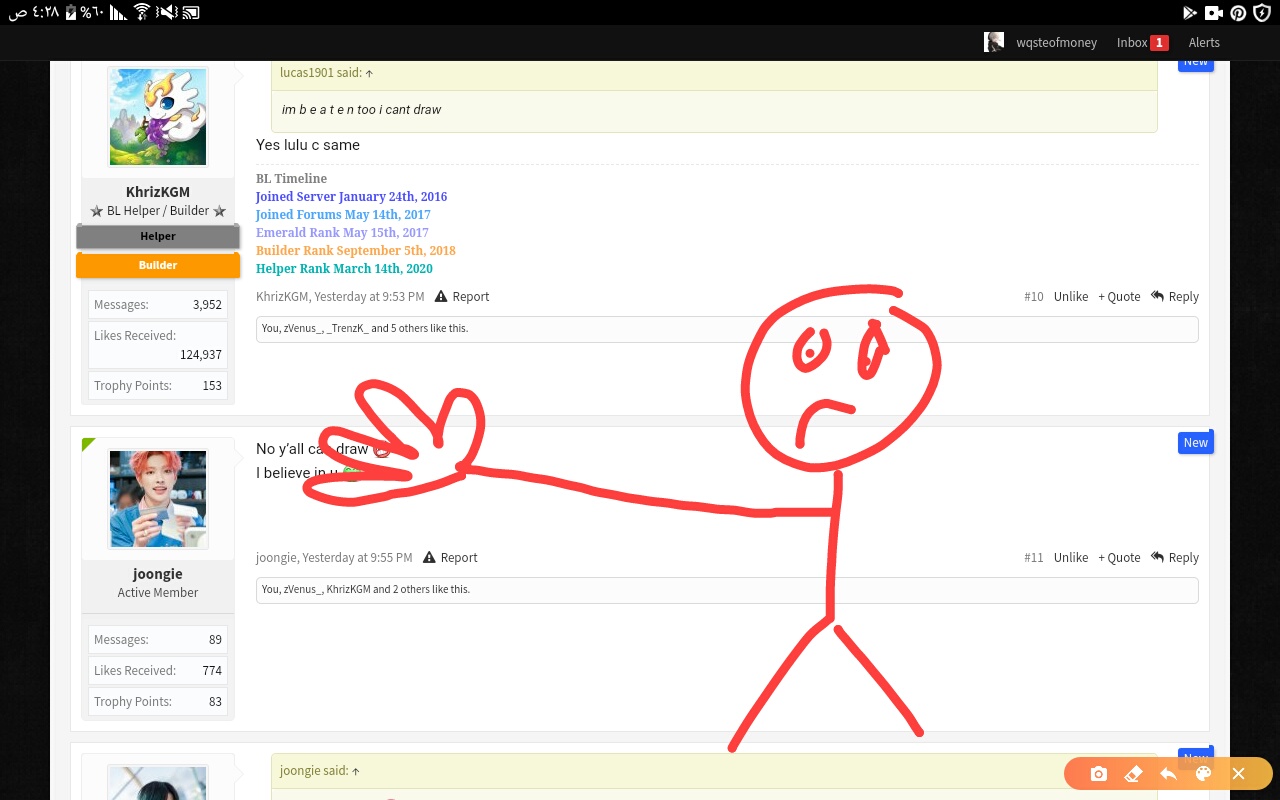
Task: Tap the camera capture icon in the orange toolbar
Action: [1099, 774]
